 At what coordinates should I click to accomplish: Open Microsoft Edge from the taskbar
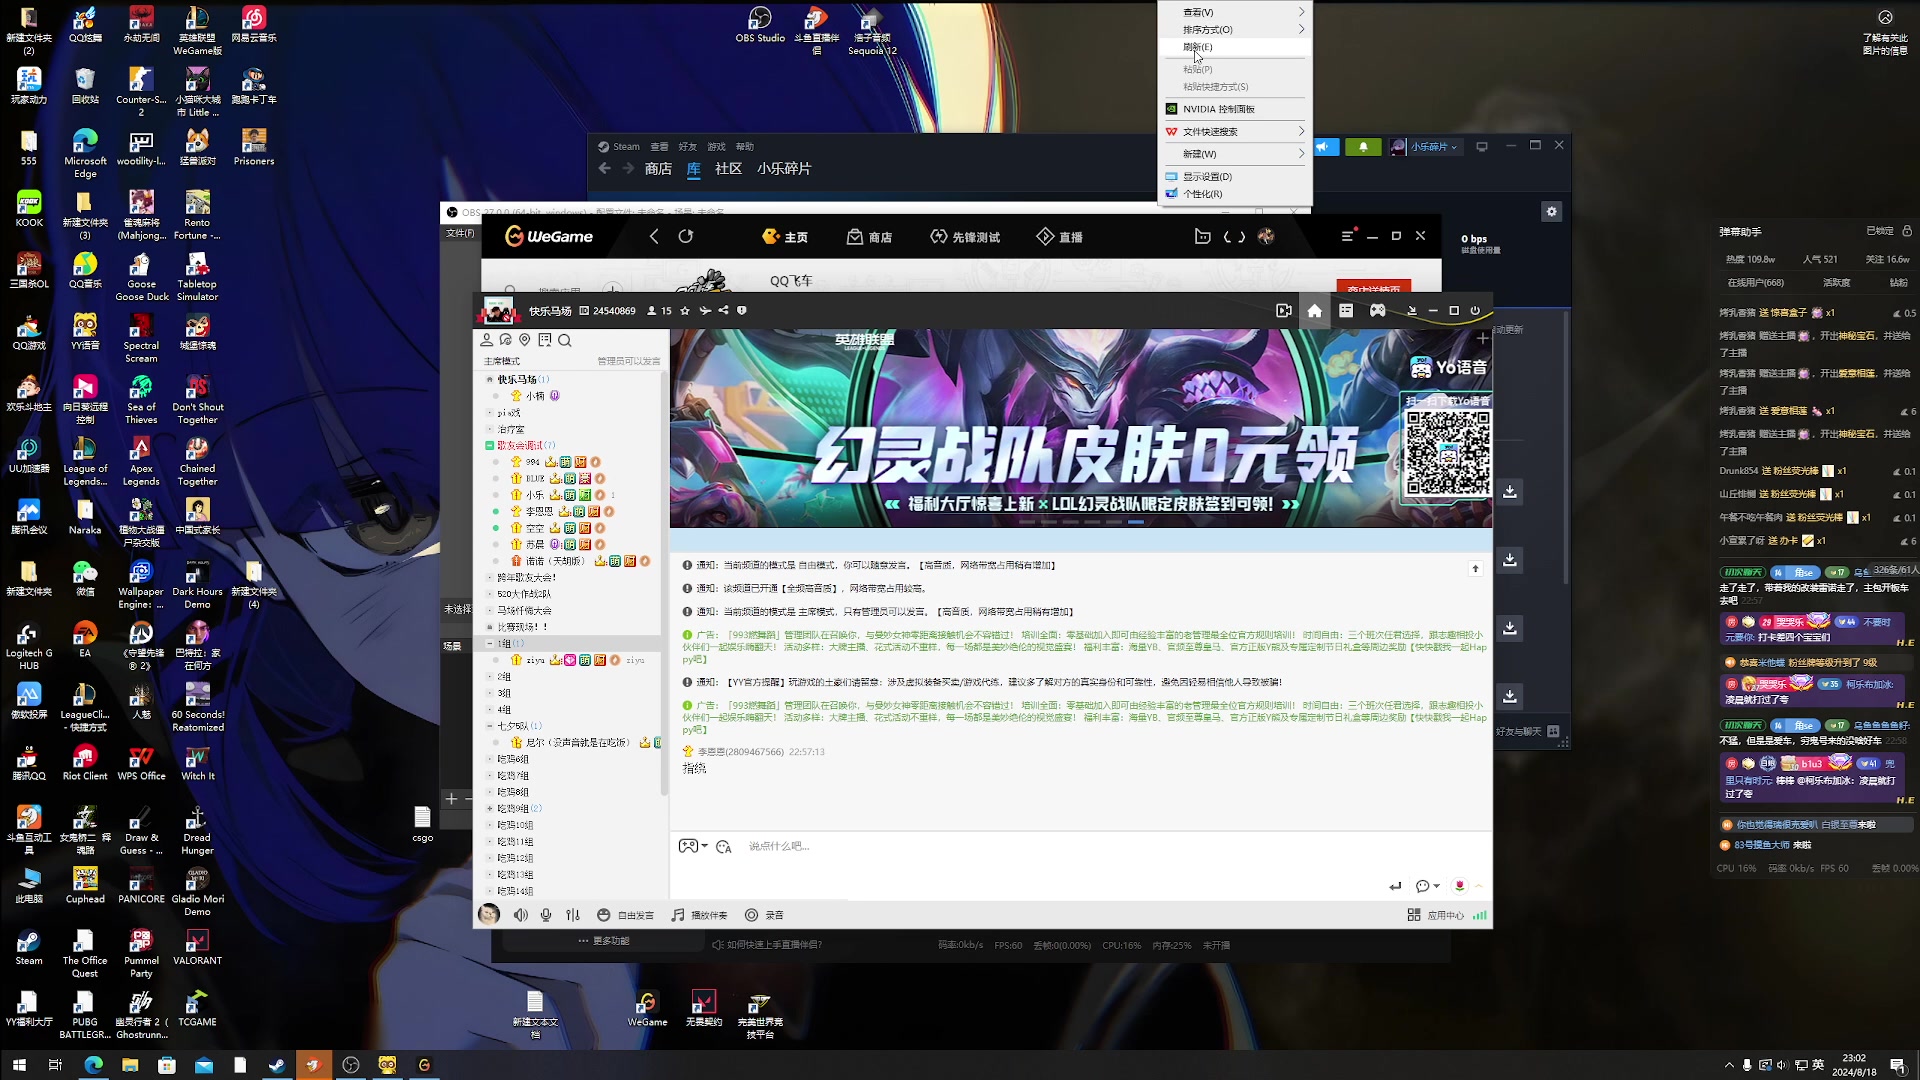pos(93,1065)
